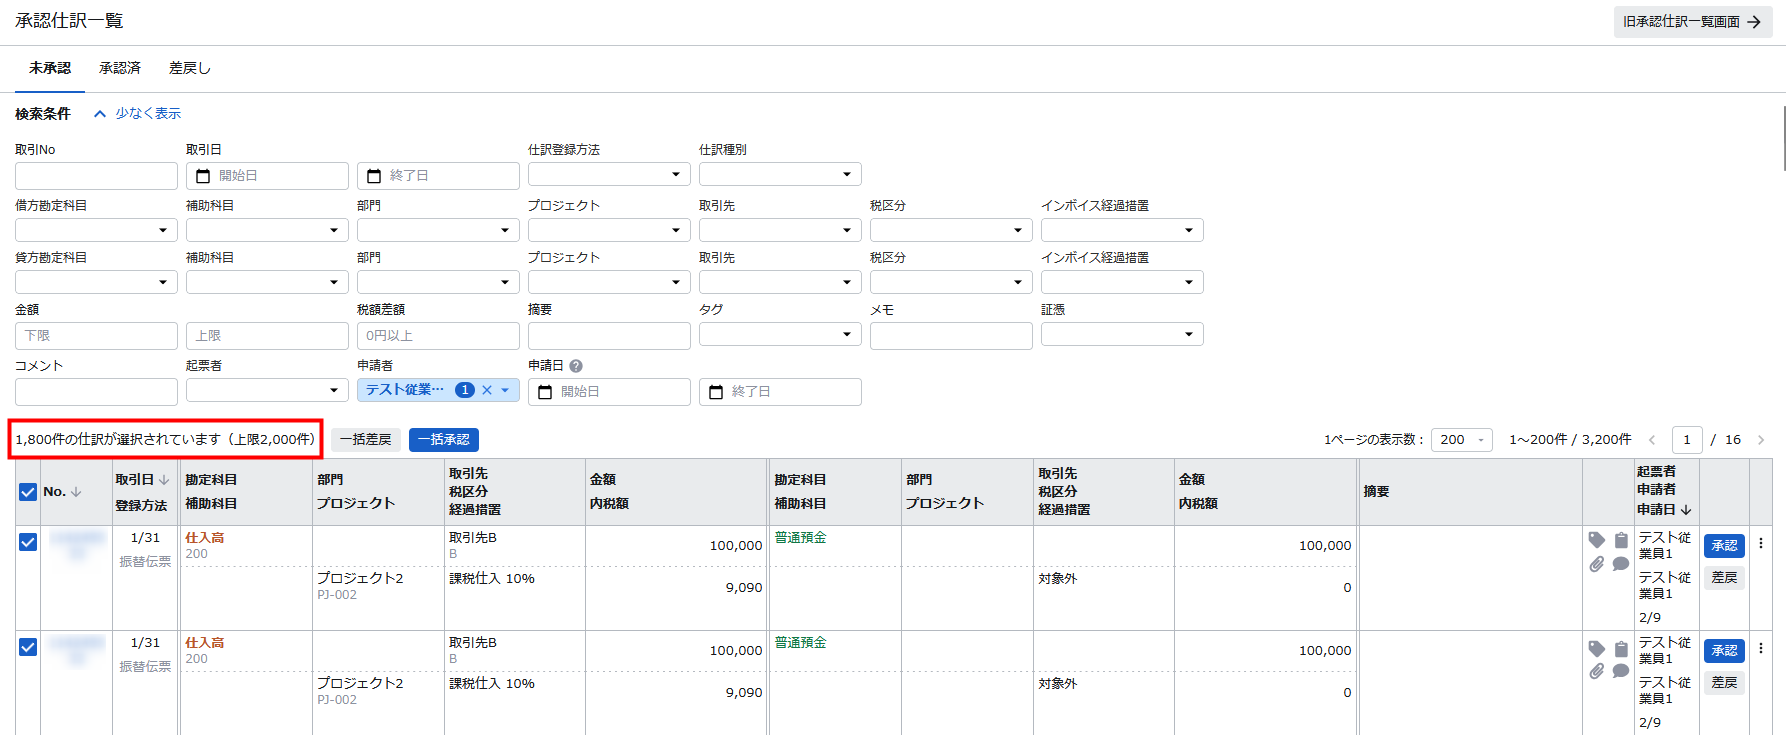Click the 申請日 help question mark icon
The image size is (1786, 735).
coord(576,366)
